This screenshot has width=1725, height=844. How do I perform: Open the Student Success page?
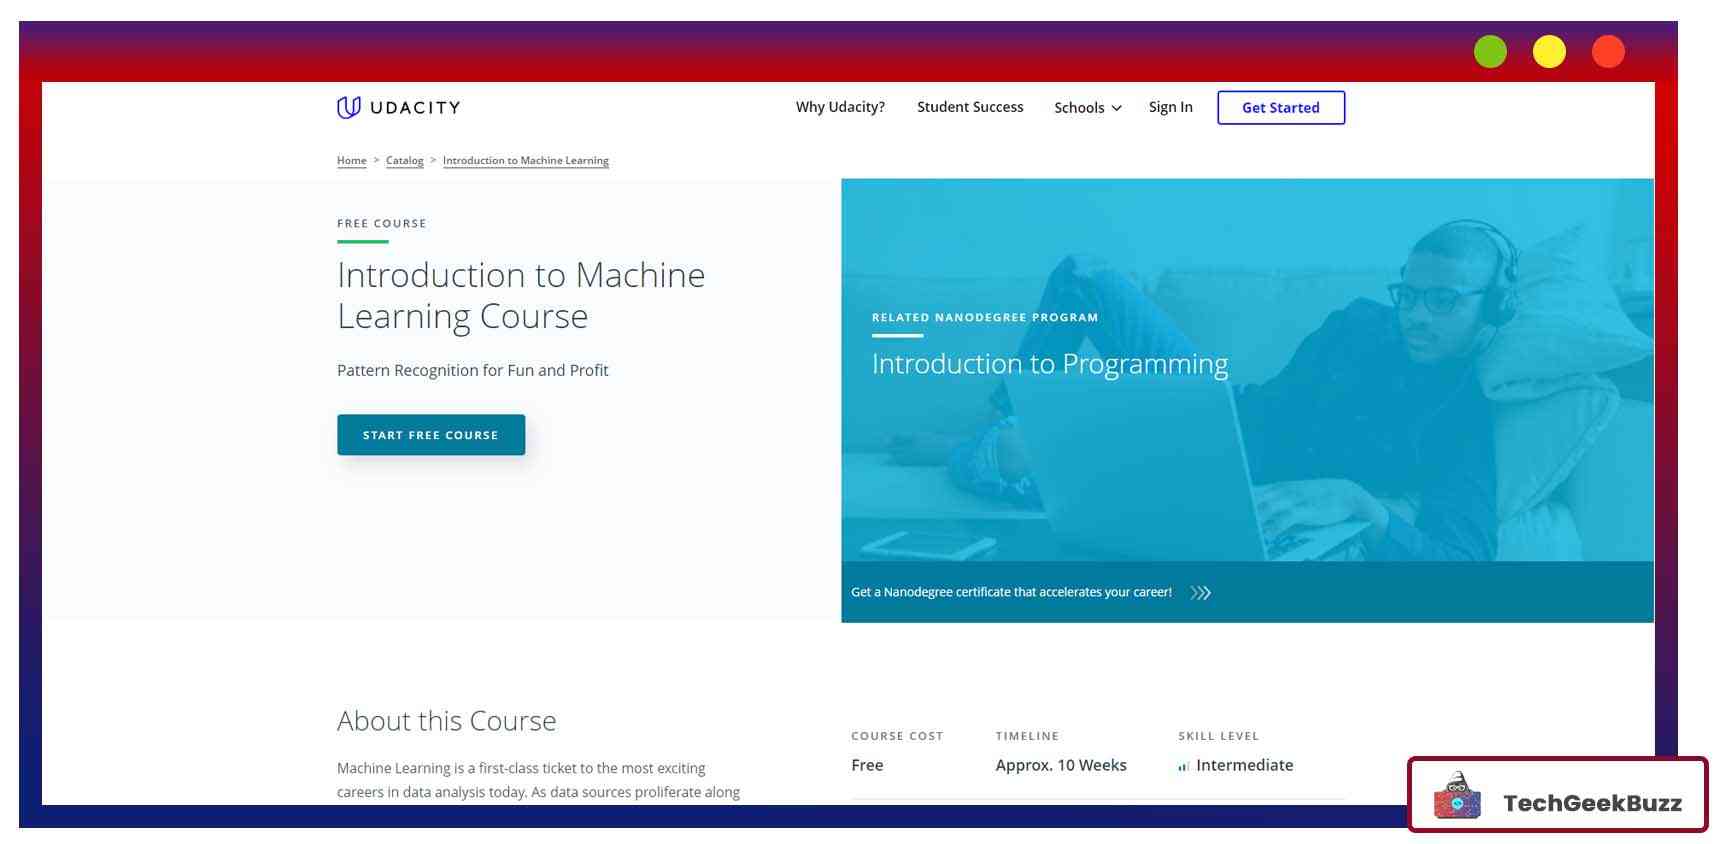click(970, 107)
